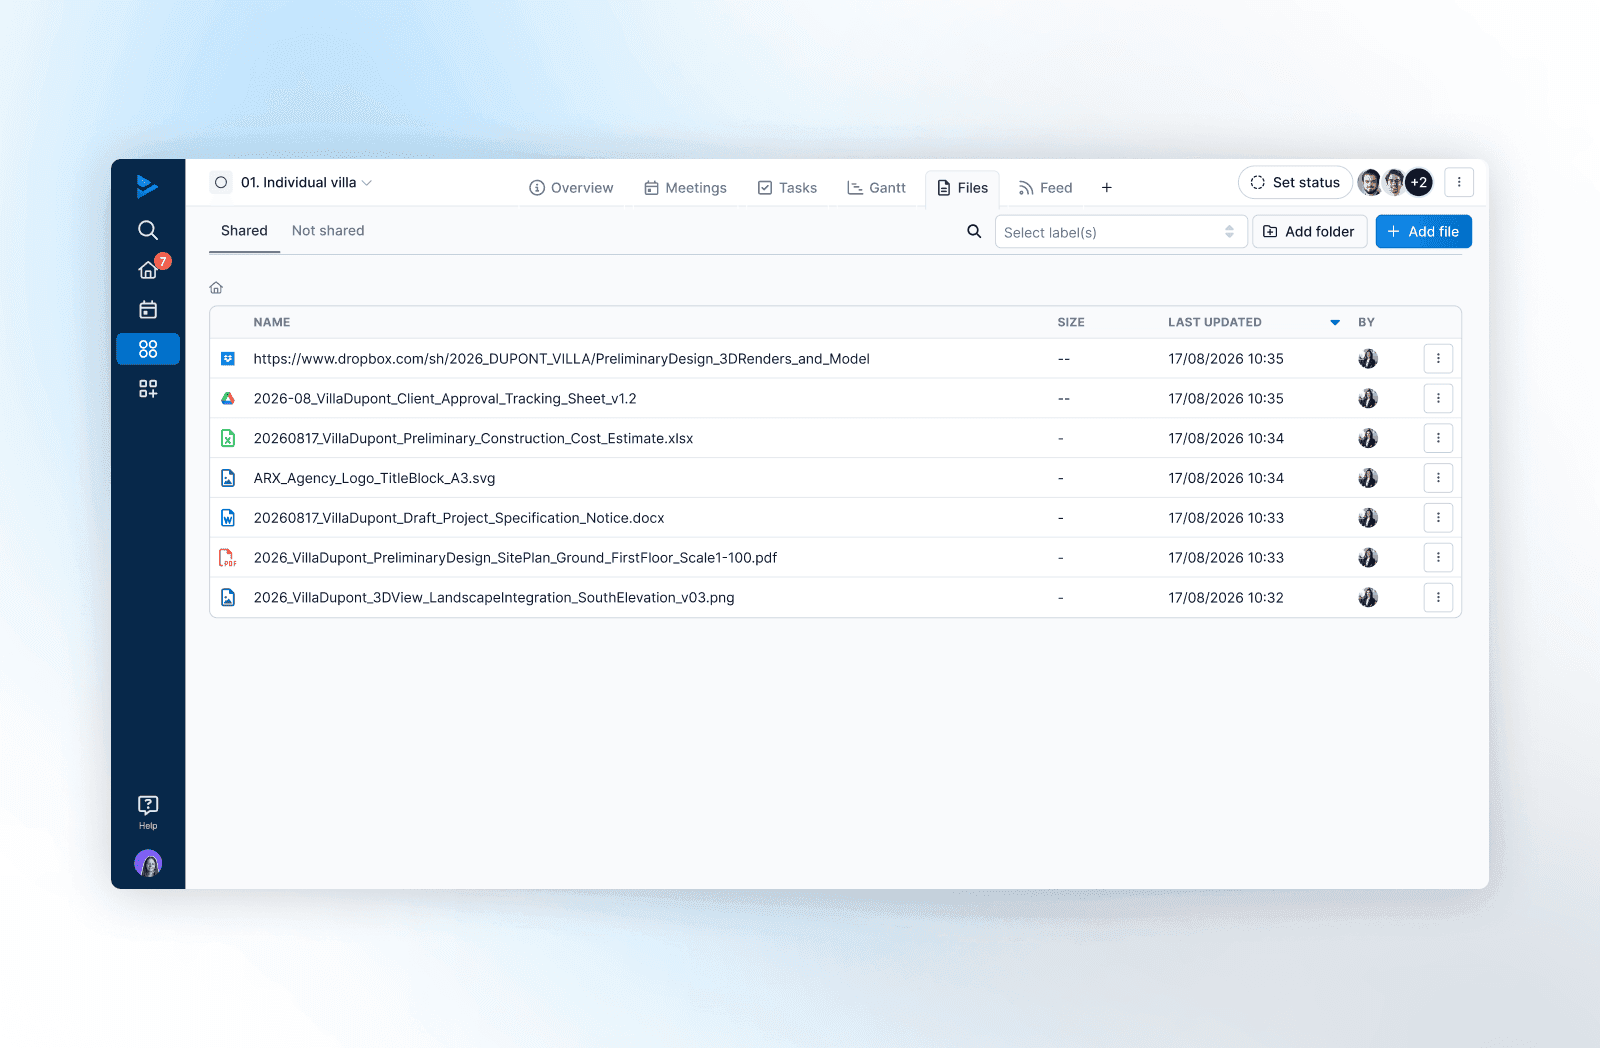Click the uploader avatar in the SouthElevation png row
The image size is (1600, 1048).
click(x=1368, y=598)
